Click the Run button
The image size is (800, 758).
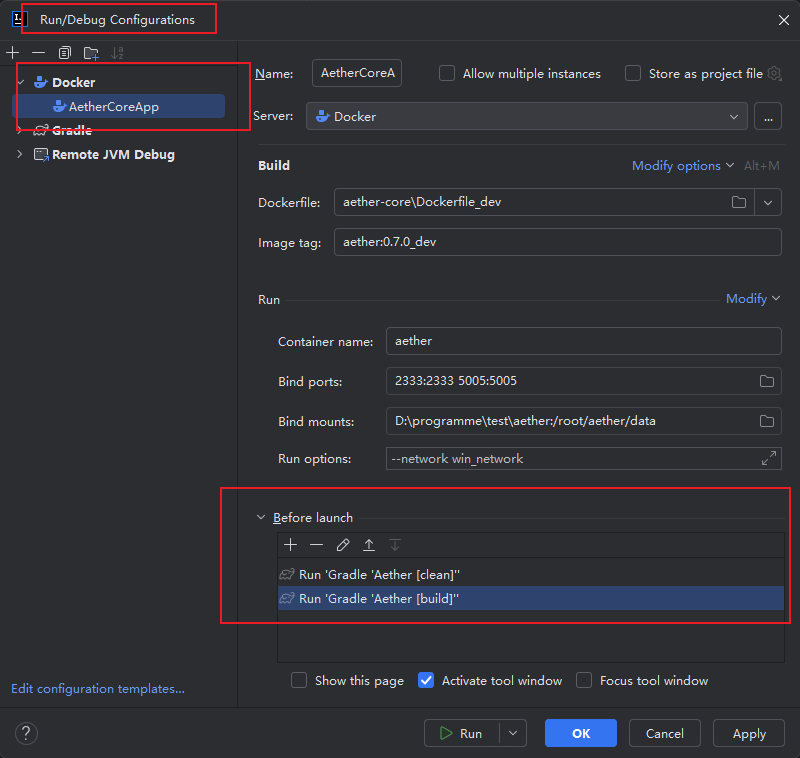click(x=462, y=734)
